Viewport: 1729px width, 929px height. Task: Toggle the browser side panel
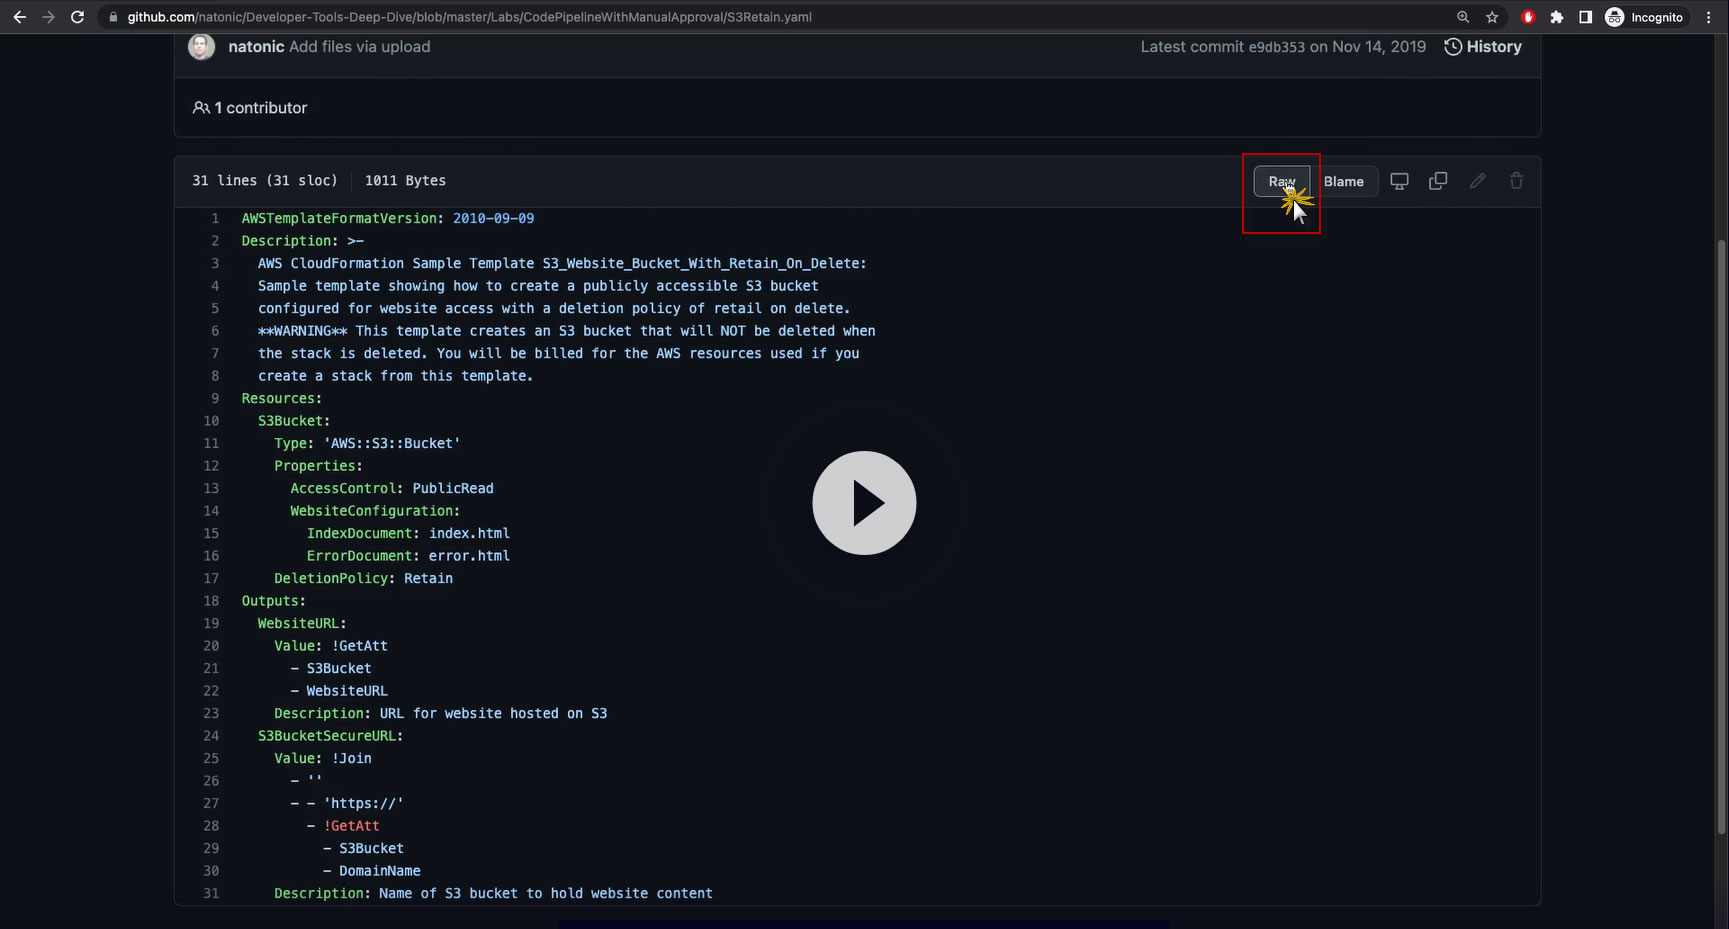(1585, 17)
